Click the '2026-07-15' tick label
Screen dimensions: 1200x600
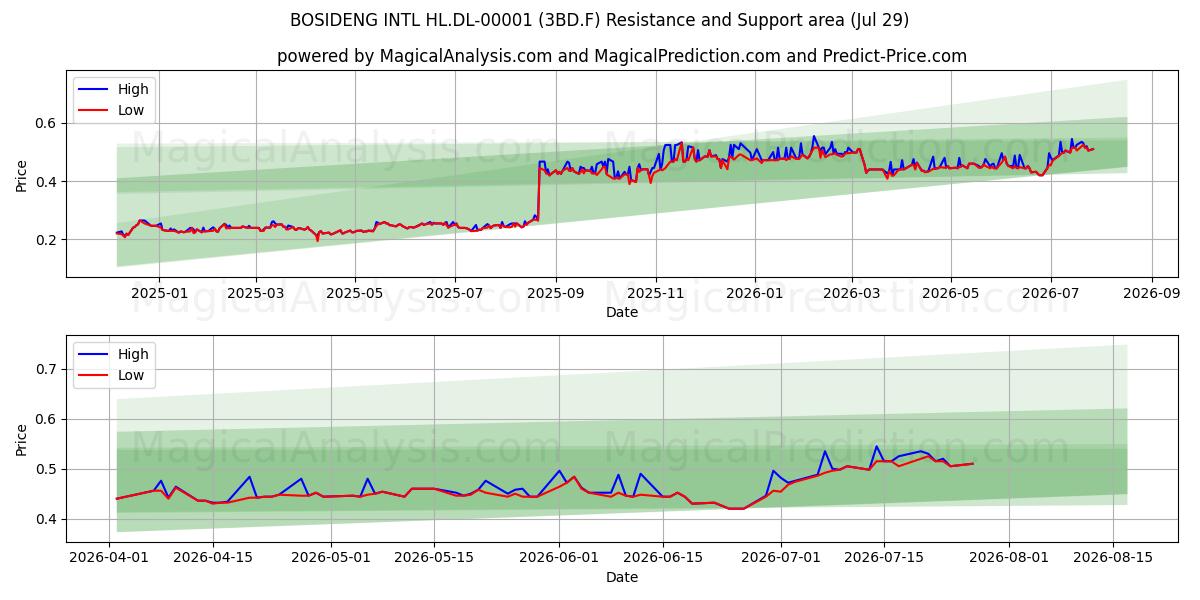[x=884, y=558]
